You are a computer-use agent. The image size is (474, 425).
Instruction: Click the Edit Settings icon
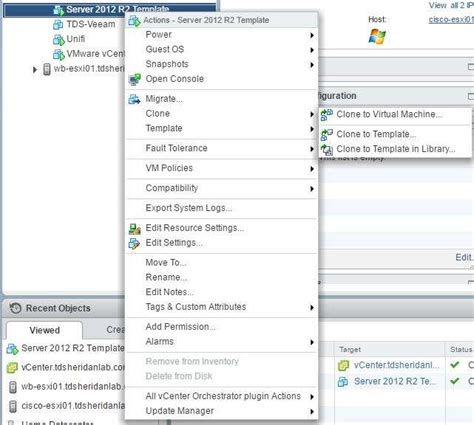coord(134,243)
